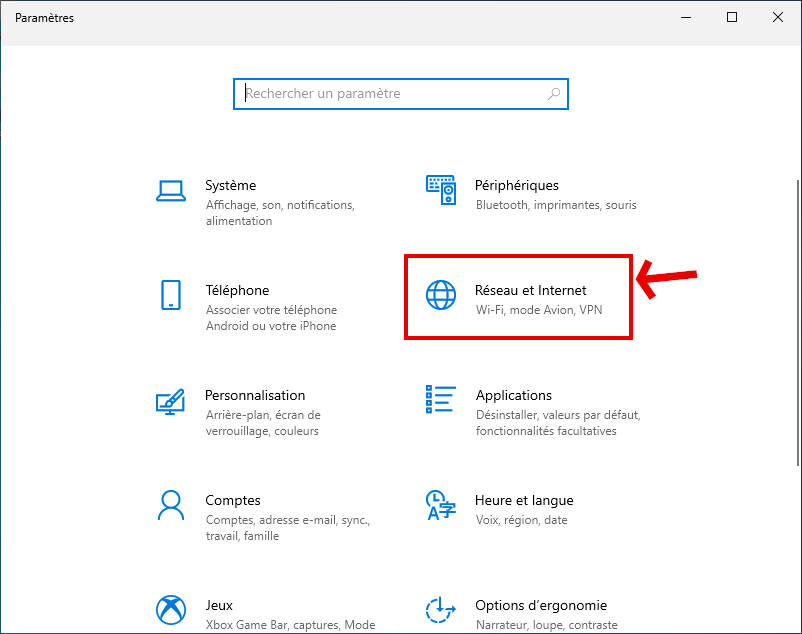Focus the Rechercher un paramètre field

(x=390, y=94)
